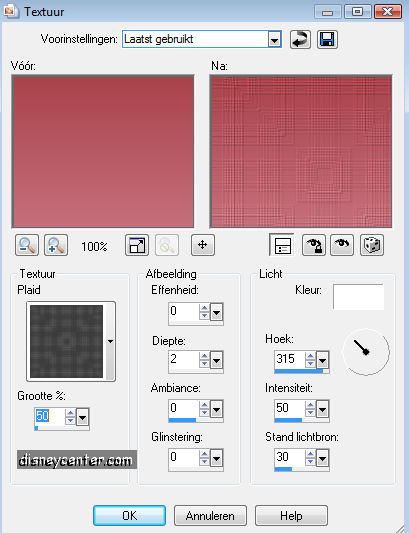Expand the Diepte value dropdown arrow
The image size is (409, 533).
pyautogui.click(x=217, y=360)
